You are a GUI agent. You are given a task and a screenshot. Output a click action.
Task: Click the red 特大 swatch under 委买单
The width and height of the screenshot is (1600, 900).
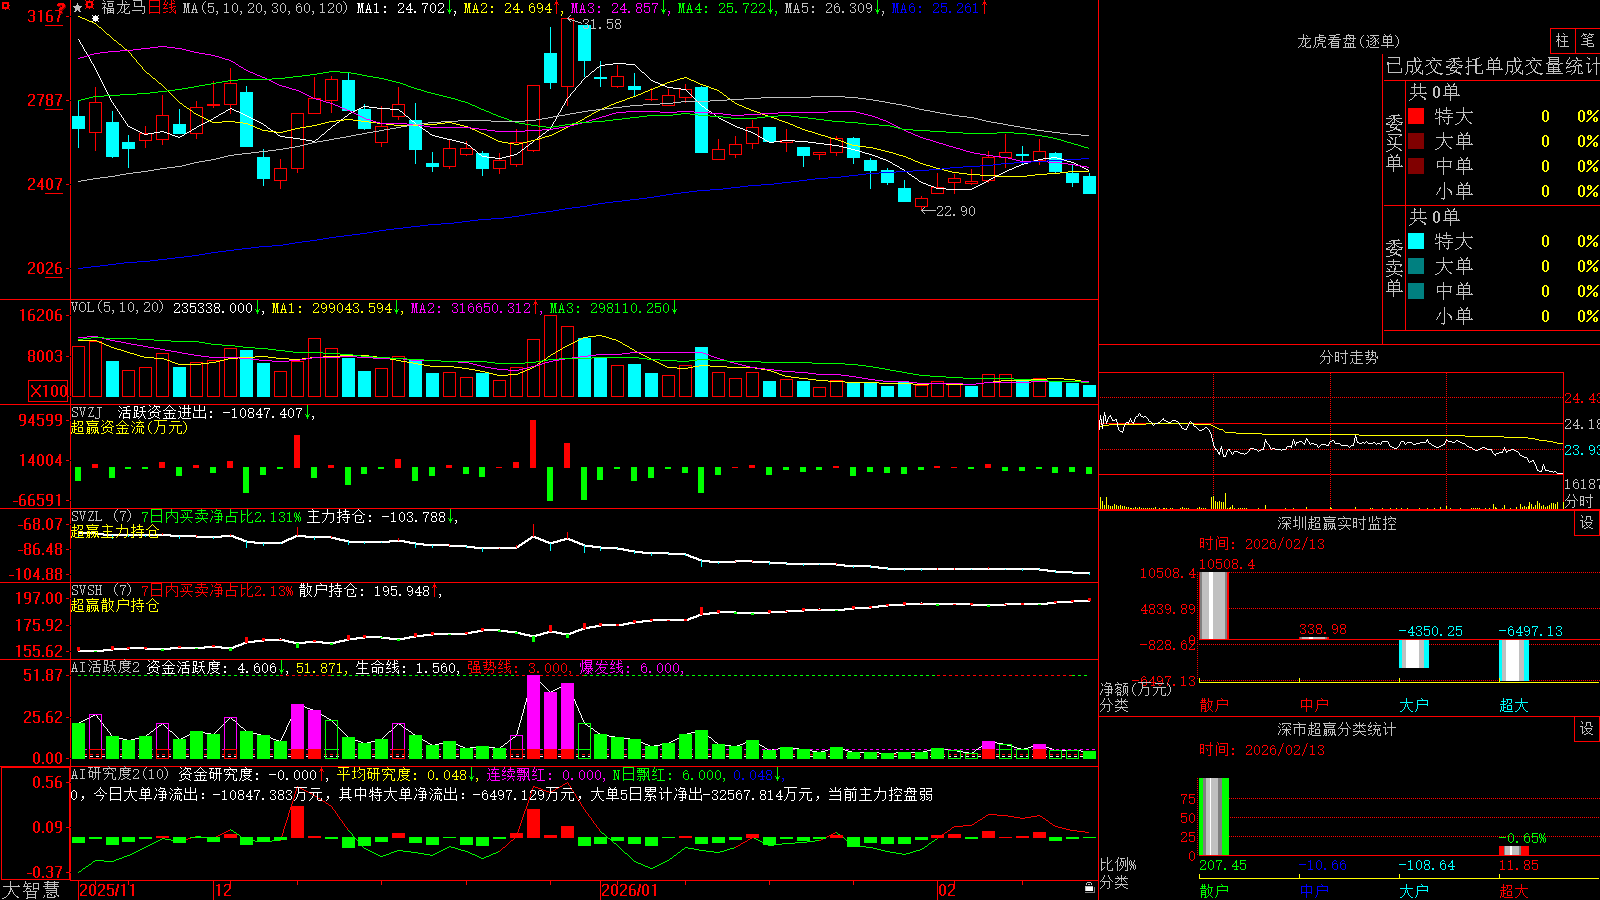click(1416, 116)
